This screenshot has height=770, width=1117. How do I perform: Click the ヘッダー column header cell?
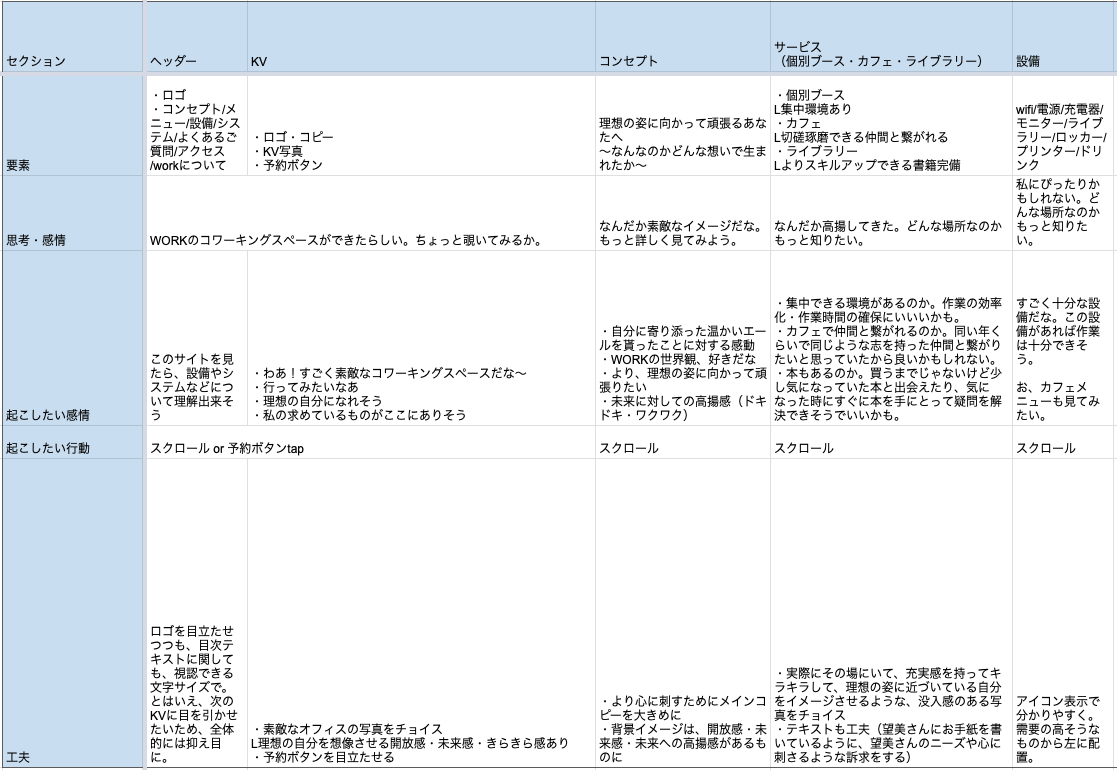click(x=196, y=40)
